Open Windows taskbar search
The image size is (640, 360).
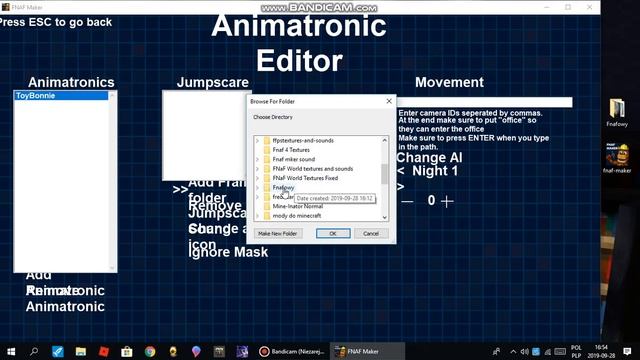click(x=34, y=351)
